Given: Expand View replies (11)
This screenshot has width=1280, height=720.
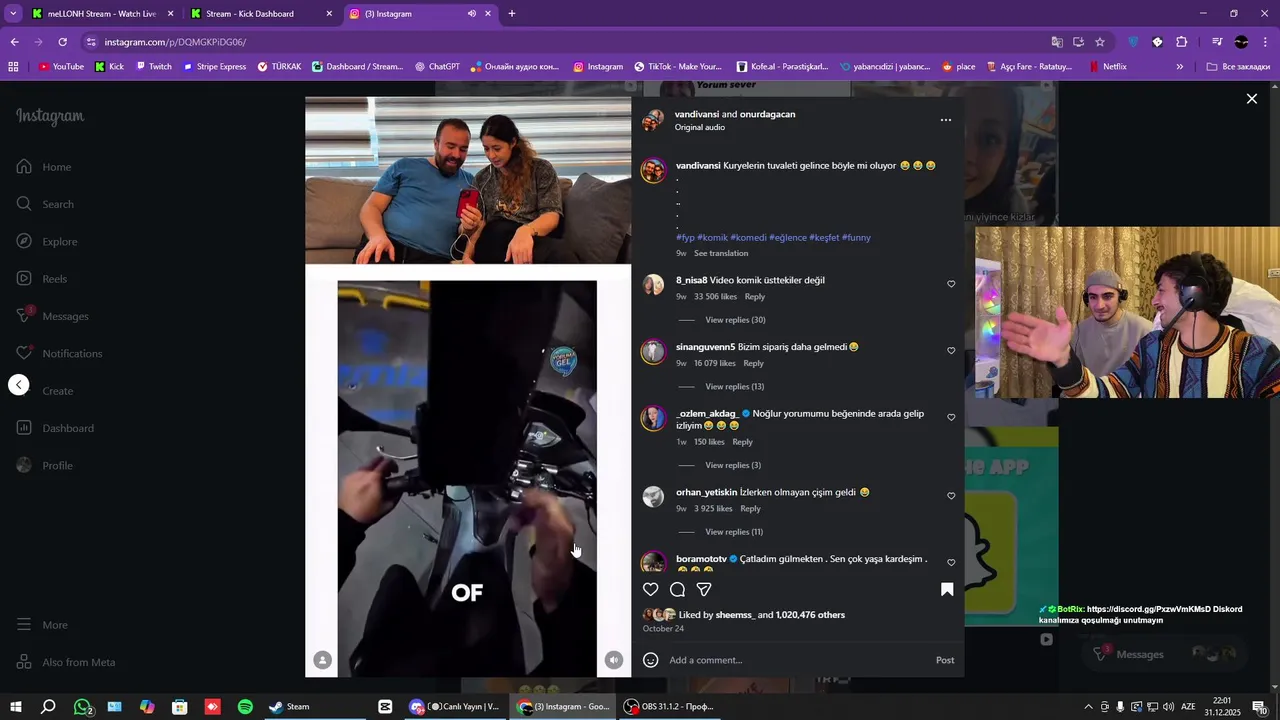Looking at the screenshot, I should click(x=734, y=532).
